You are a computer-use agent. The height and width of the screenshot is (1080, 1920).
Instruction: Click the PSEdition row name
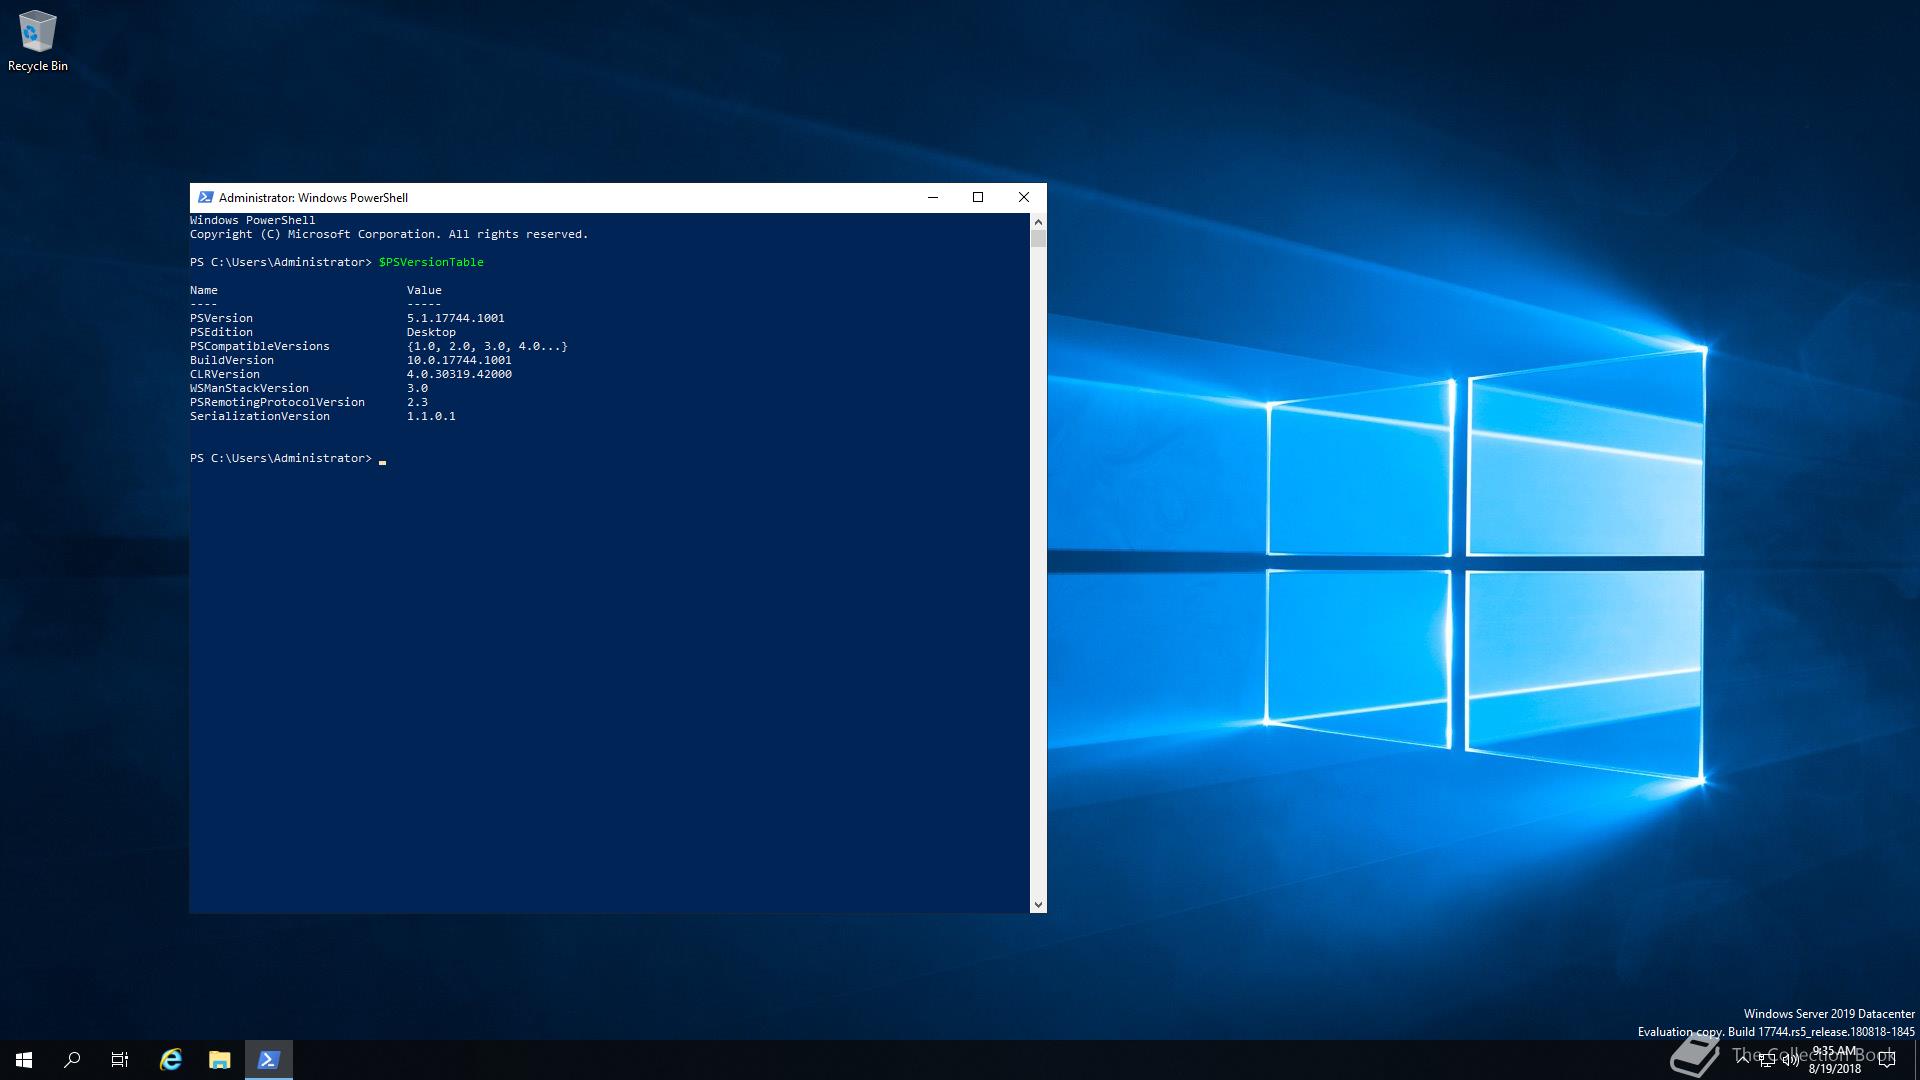tap(221, 332)
